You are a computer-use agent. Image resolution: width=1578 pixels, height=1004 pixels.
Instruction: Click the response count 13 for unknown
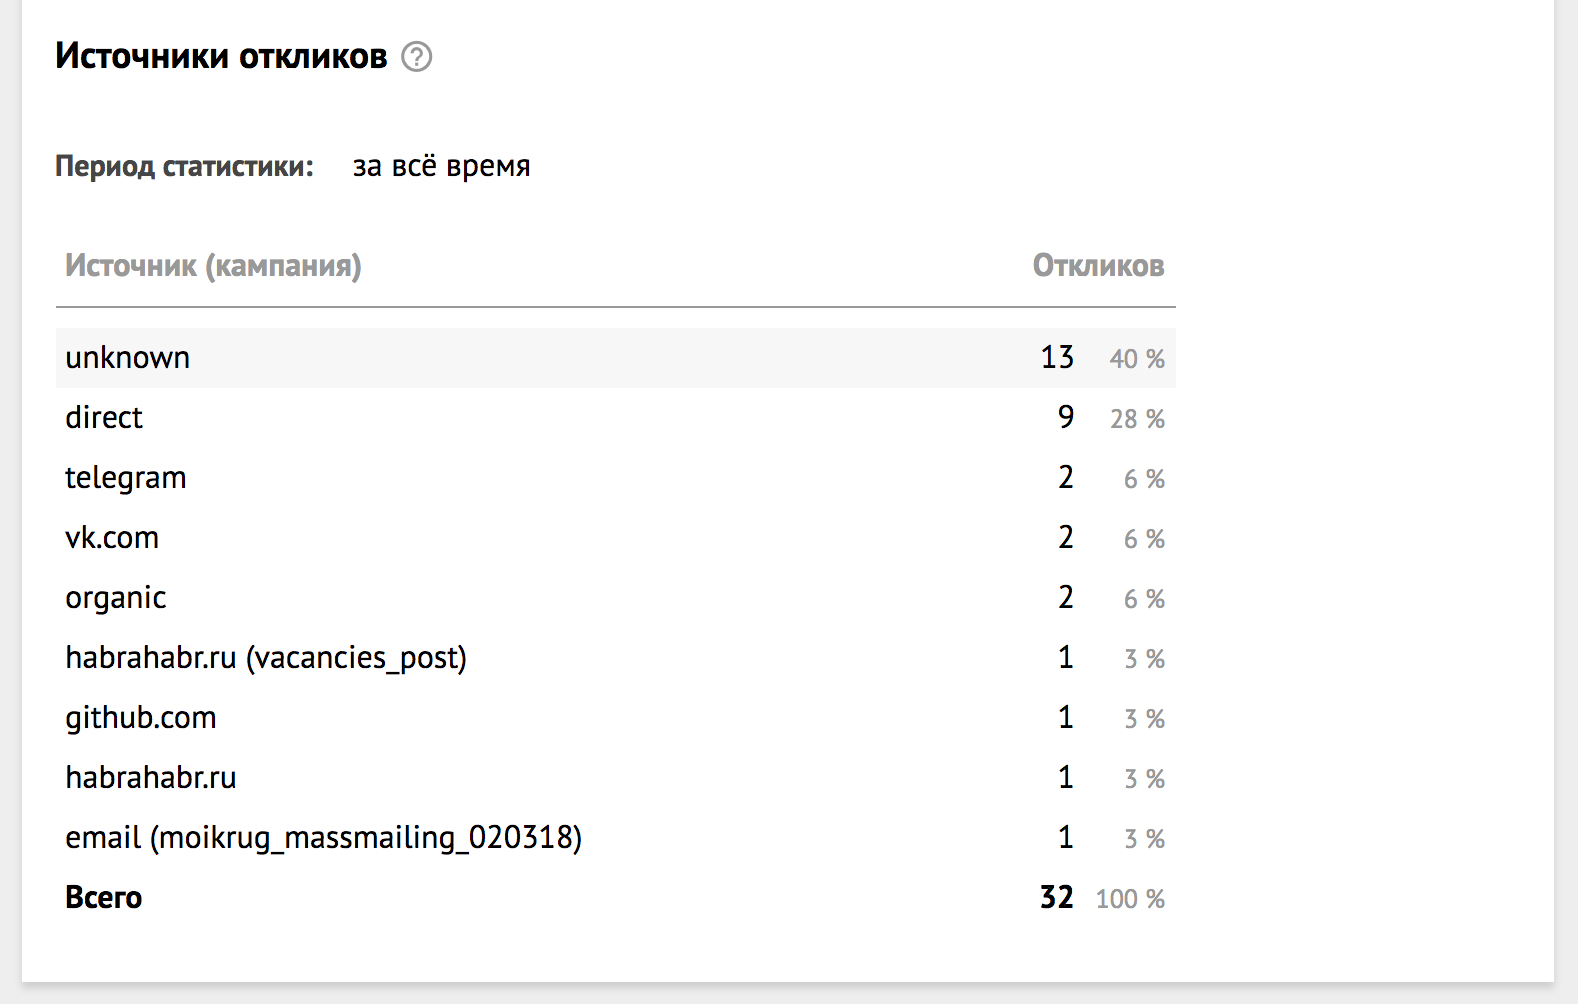tap(1057, 358)
